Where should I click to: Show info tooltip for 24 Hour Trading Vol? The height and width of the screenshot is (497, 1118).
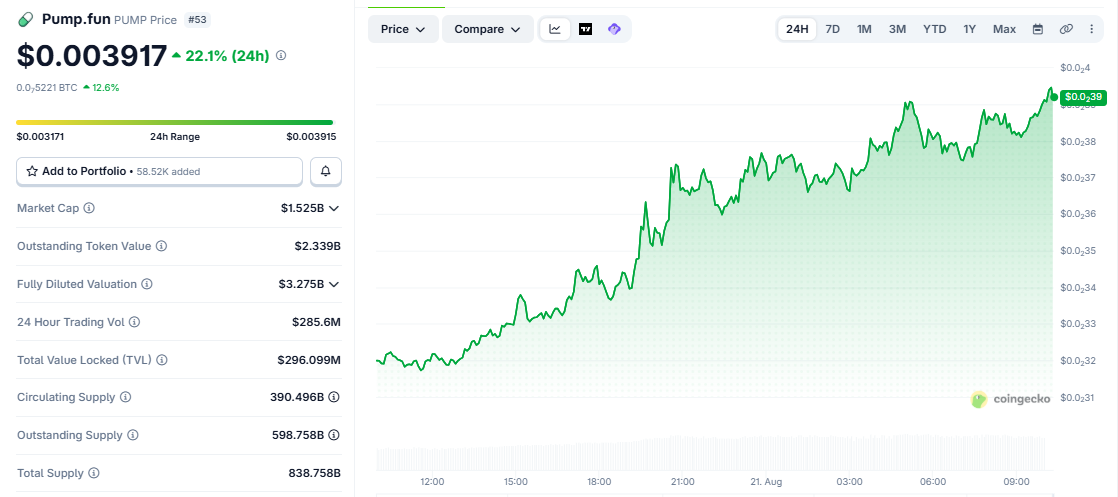pos(135,322)
